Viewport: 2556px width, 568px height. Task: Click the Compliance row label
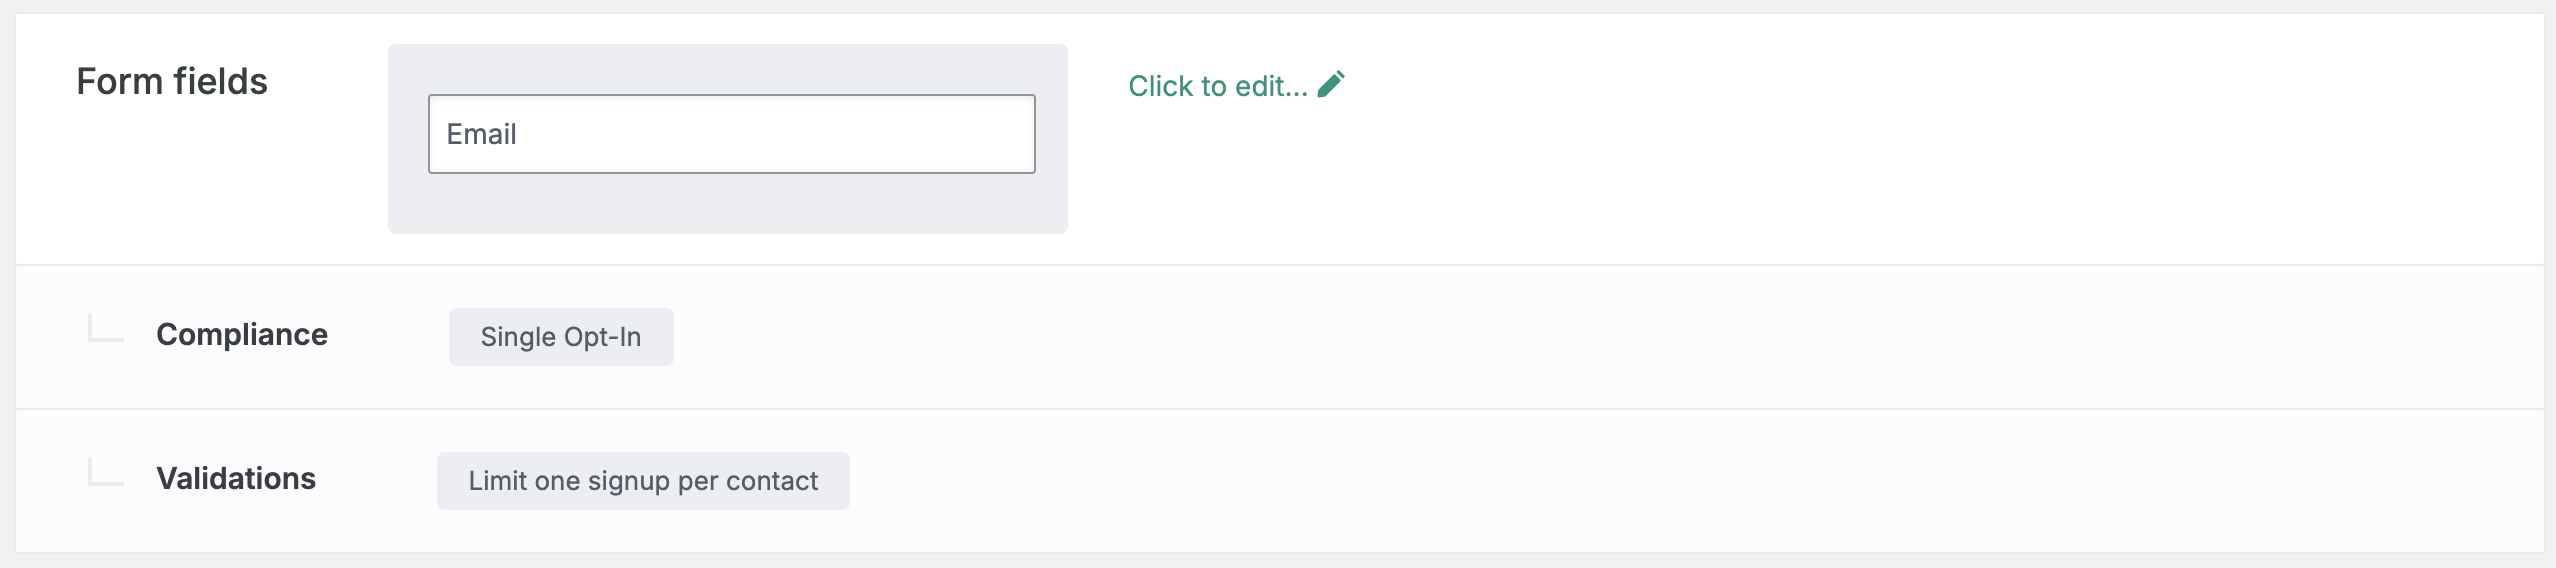point(242,334)
